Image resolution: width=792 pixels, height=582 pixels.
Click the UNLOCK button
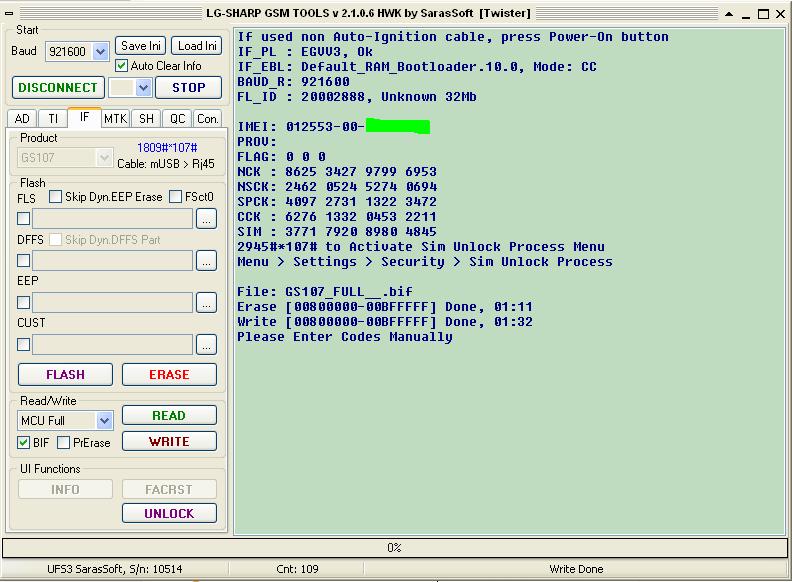[169, 513]
